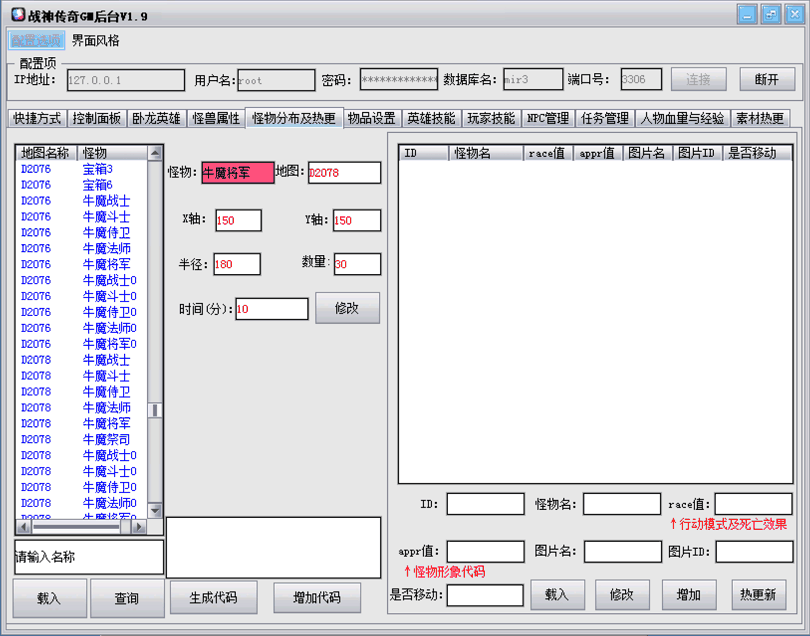Click the 图片名 input field
Image resolution: width=810 pixels, height=636 pixels.
click(623, 552)
